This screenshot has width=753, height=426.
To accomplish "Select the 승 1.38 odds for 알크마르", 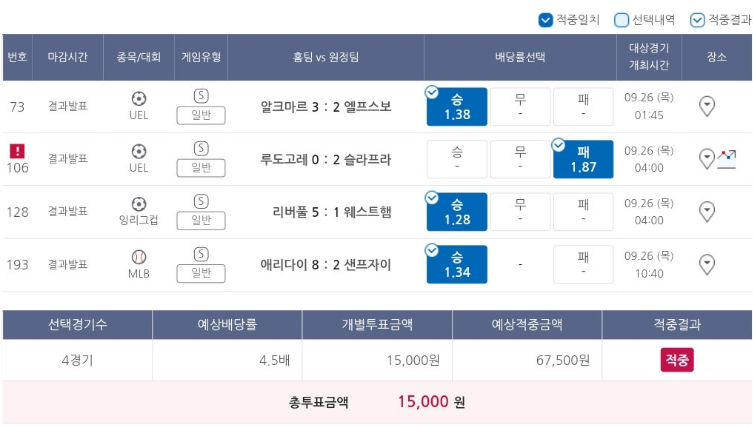I will (x=457, y=107).
